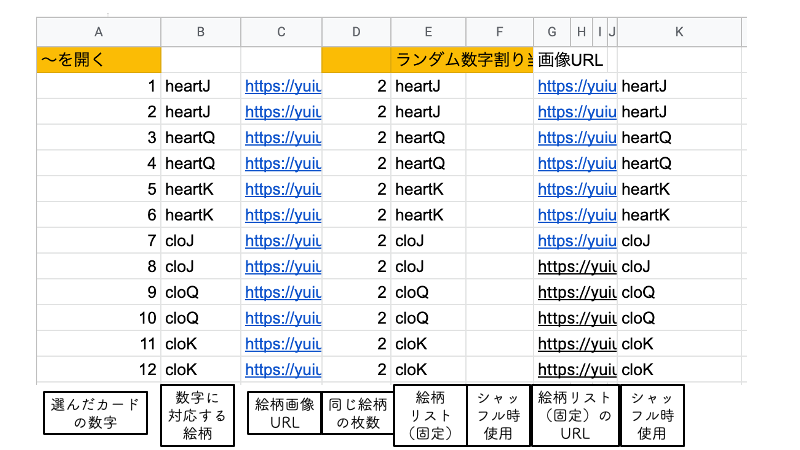Click the empty column F cell in row 1
Screen dimensions: 800x450
pos(499,86)
